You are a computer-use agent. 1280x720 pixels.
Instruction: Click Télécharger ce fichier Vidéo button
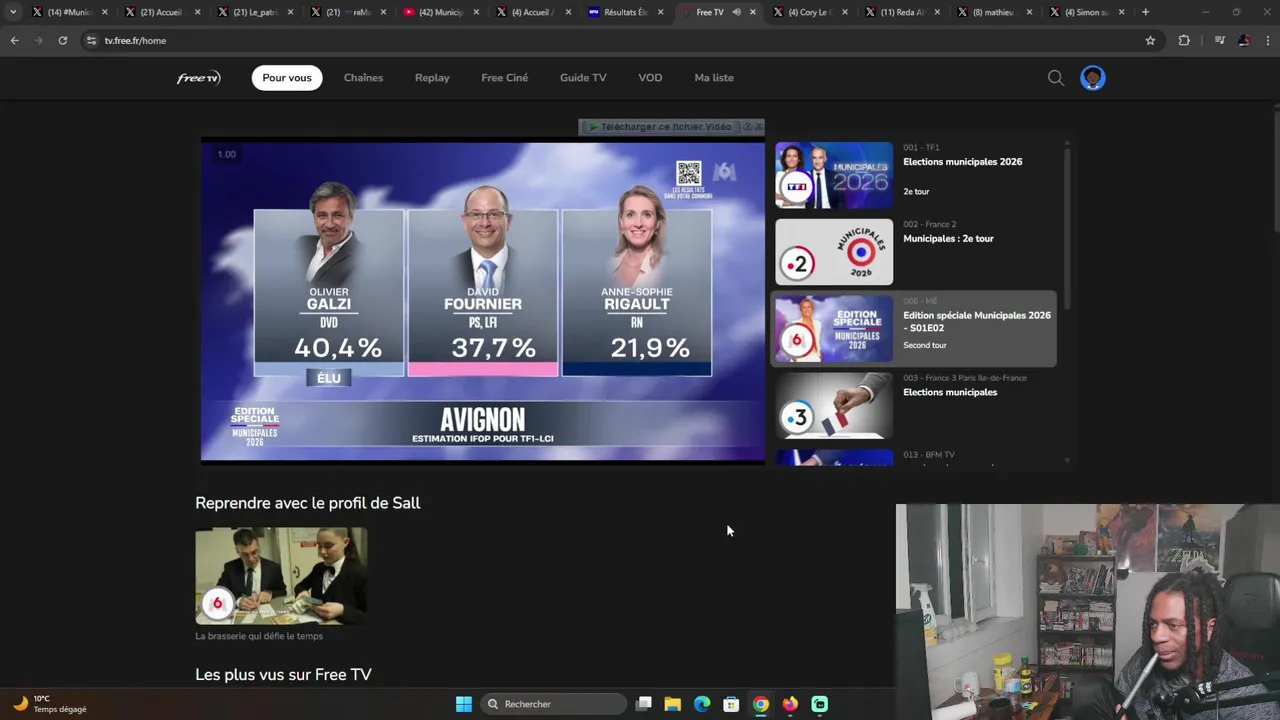click(x=660, y=127)
